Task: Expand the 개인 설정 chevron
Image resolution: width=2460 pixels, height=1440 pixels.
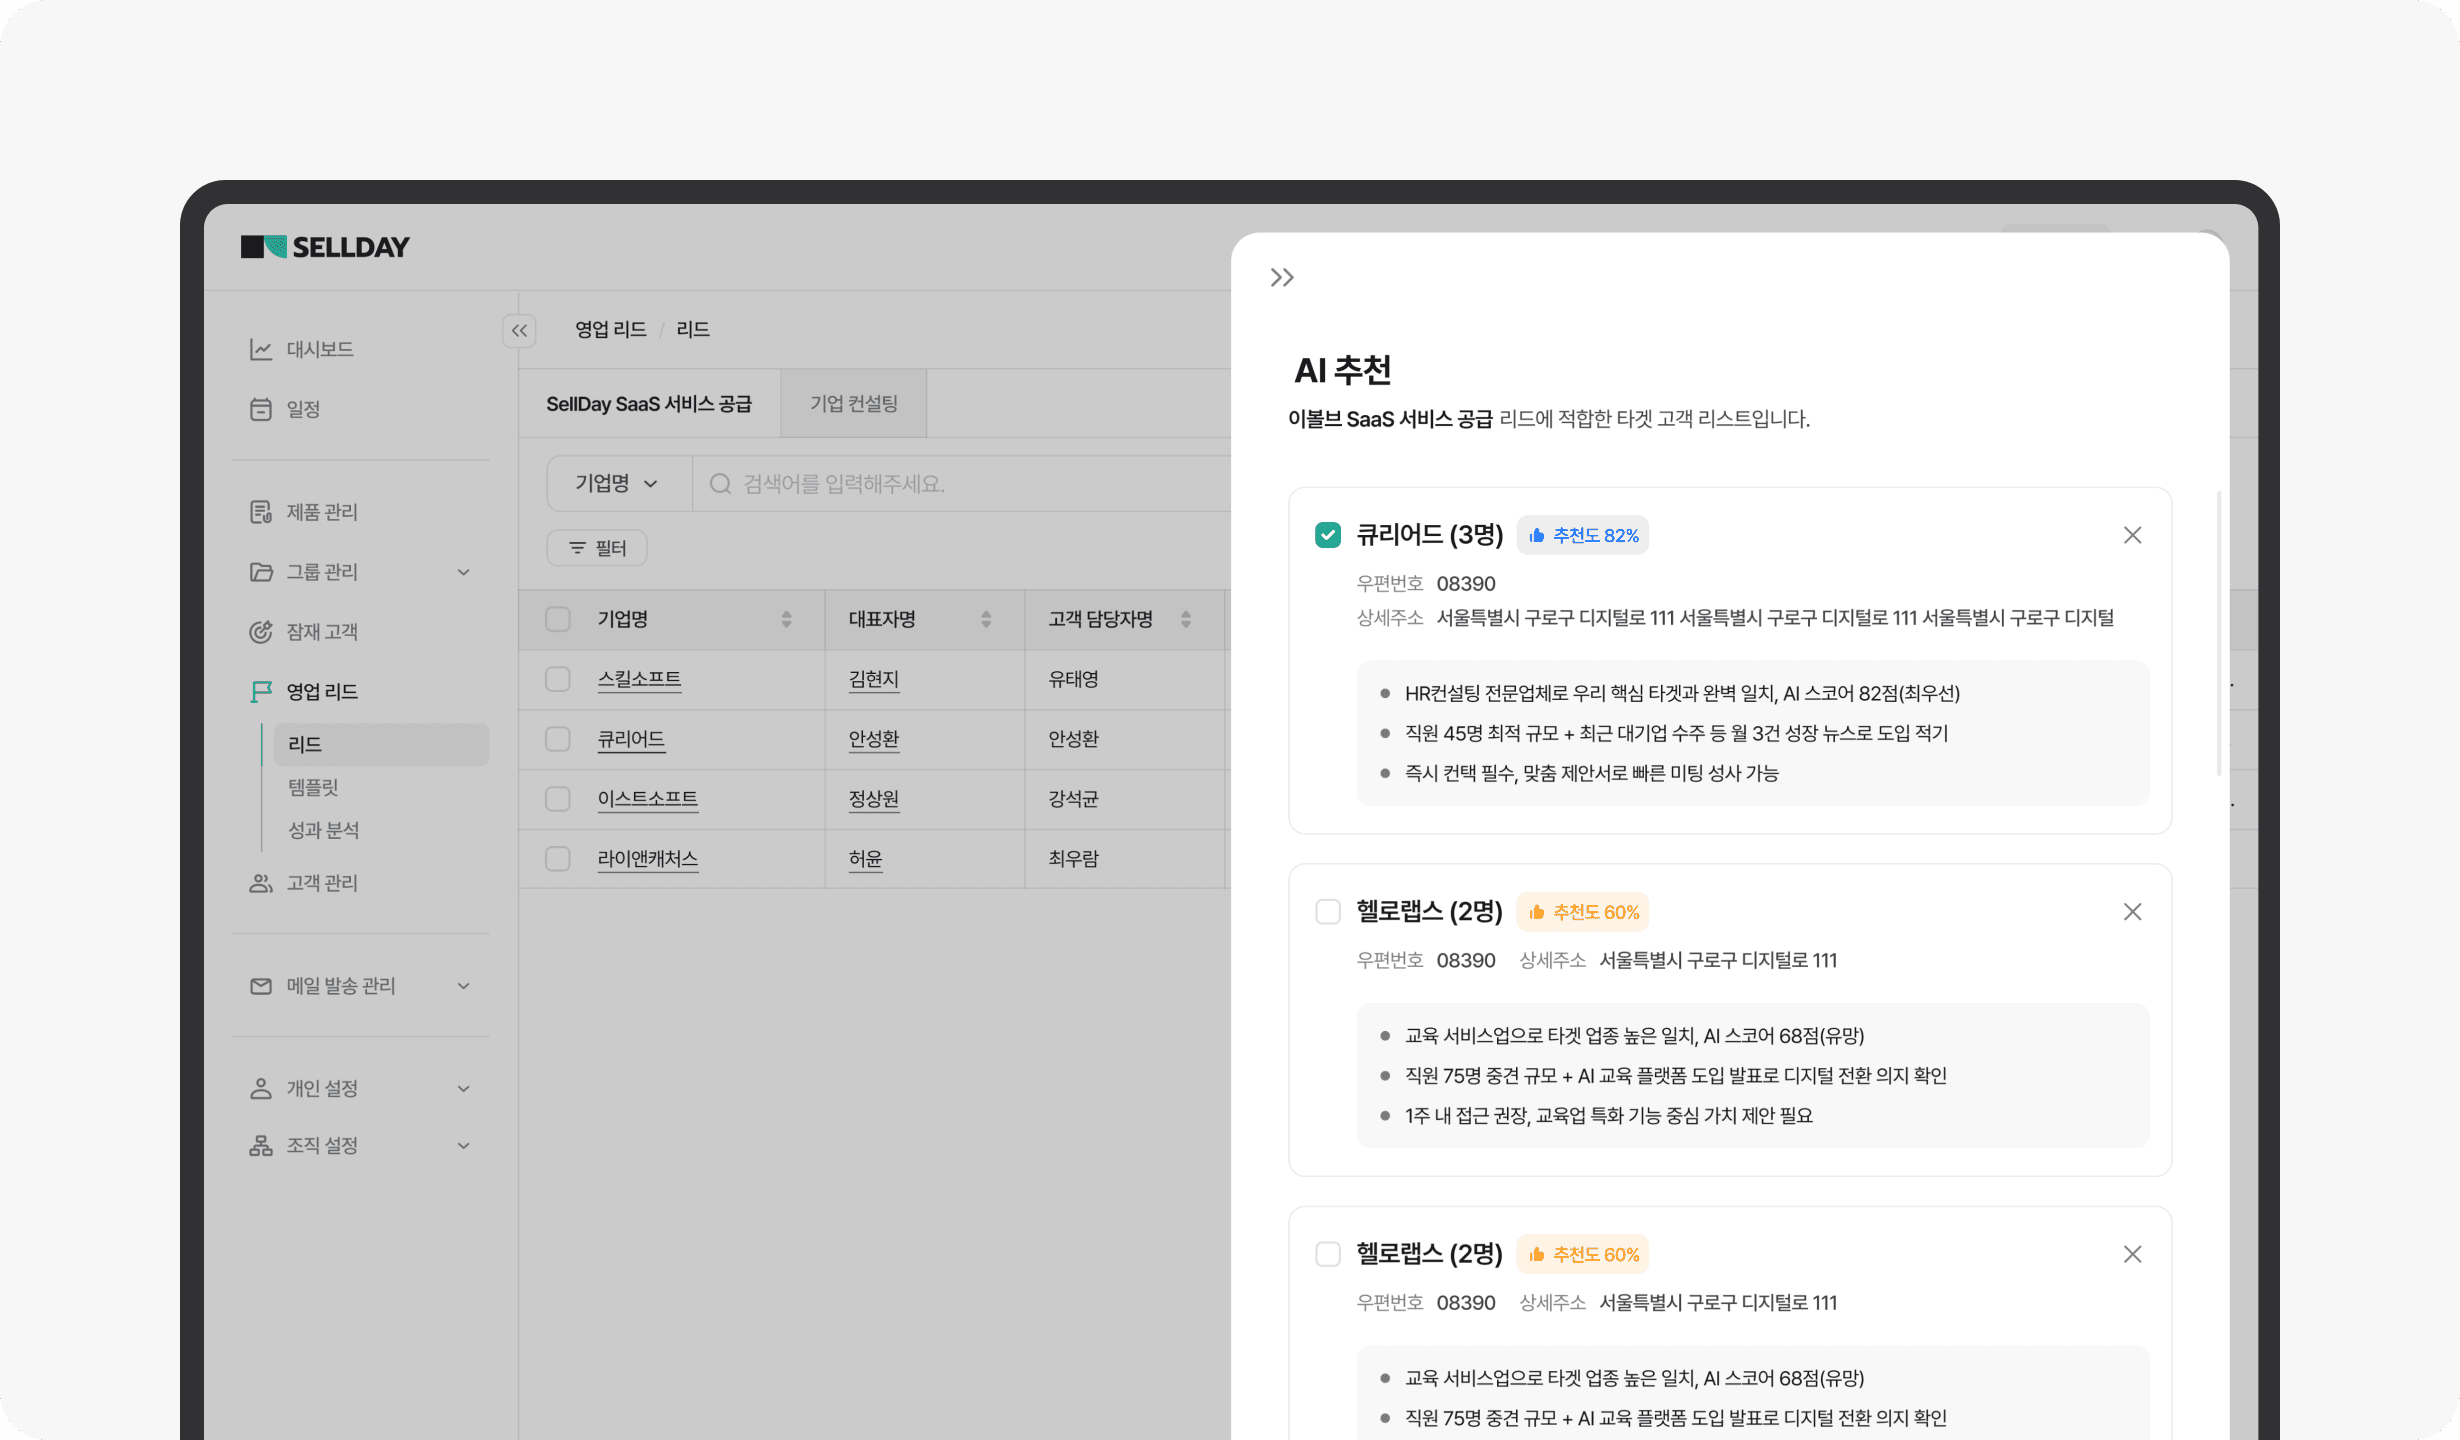Action: pos(464,1088)
